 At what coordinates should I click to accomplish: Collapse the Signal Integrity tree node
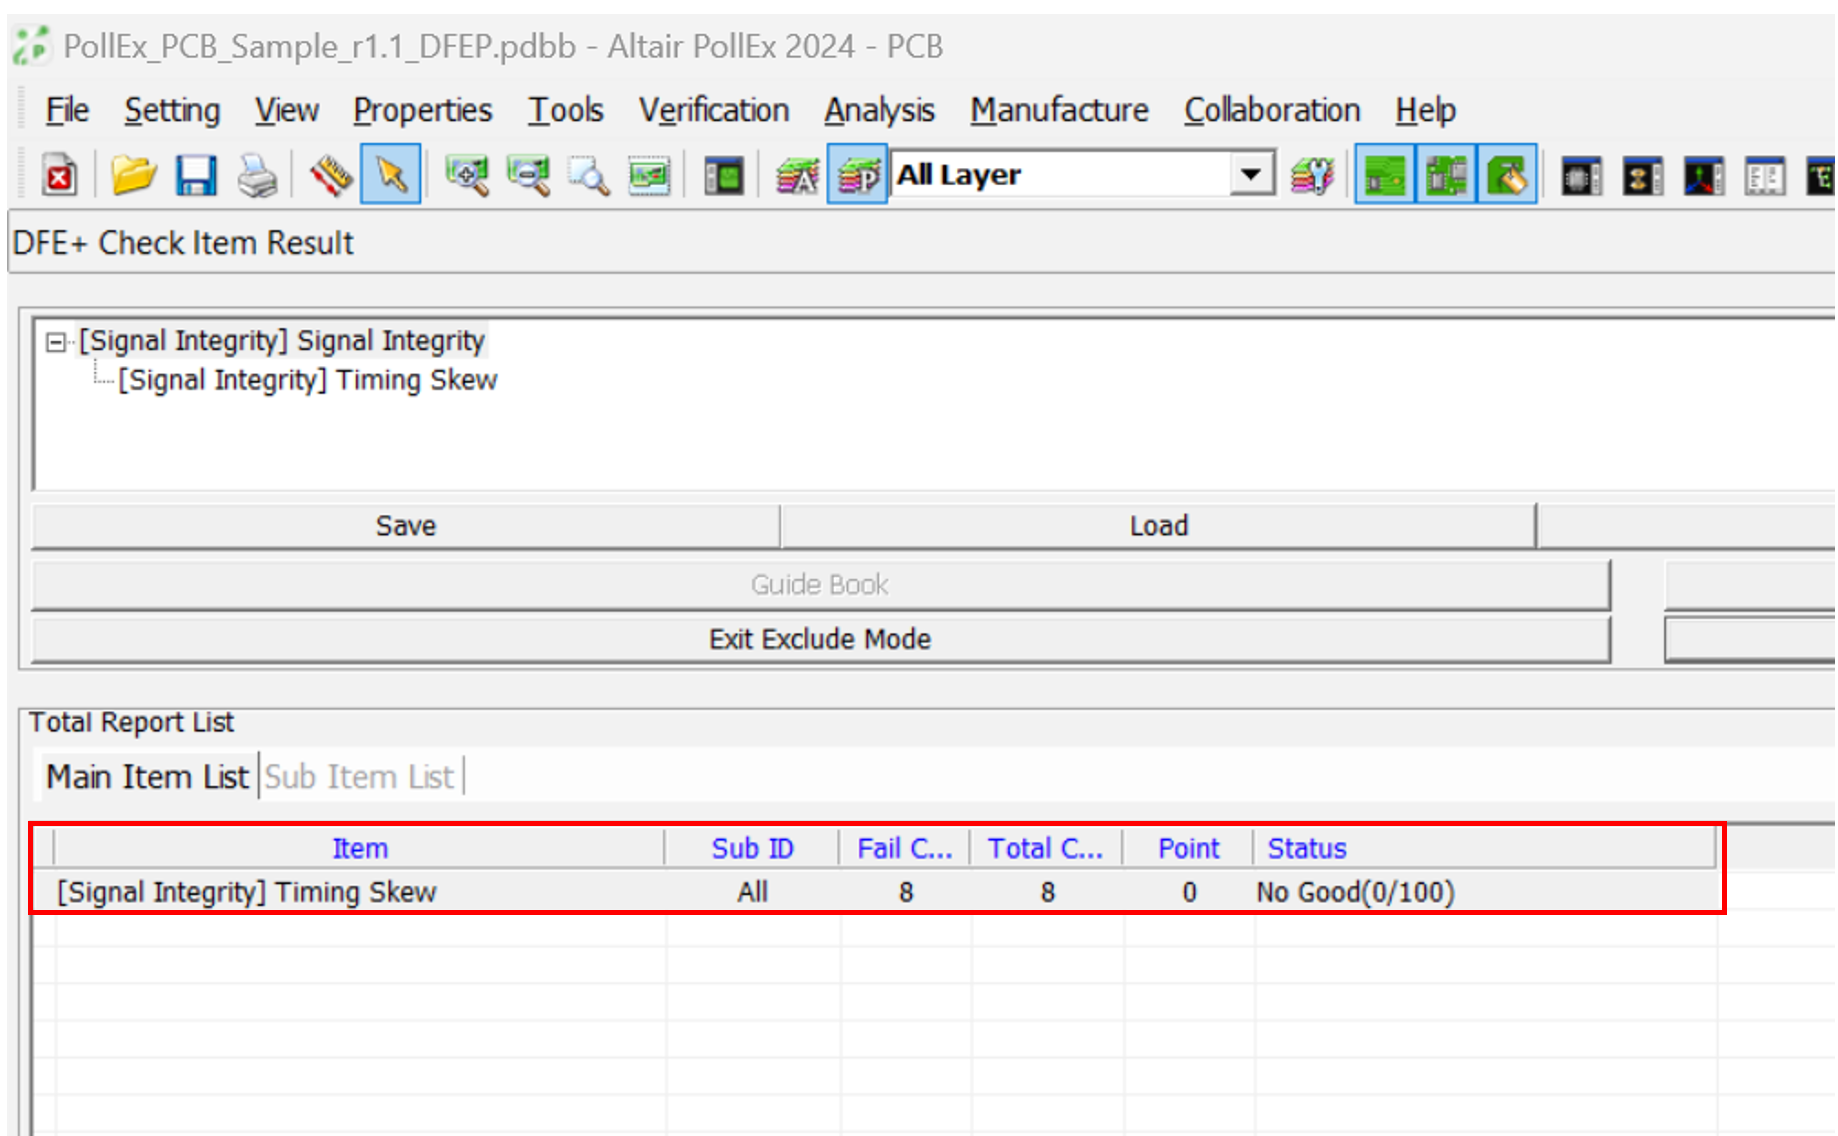[x=56, y=342]
